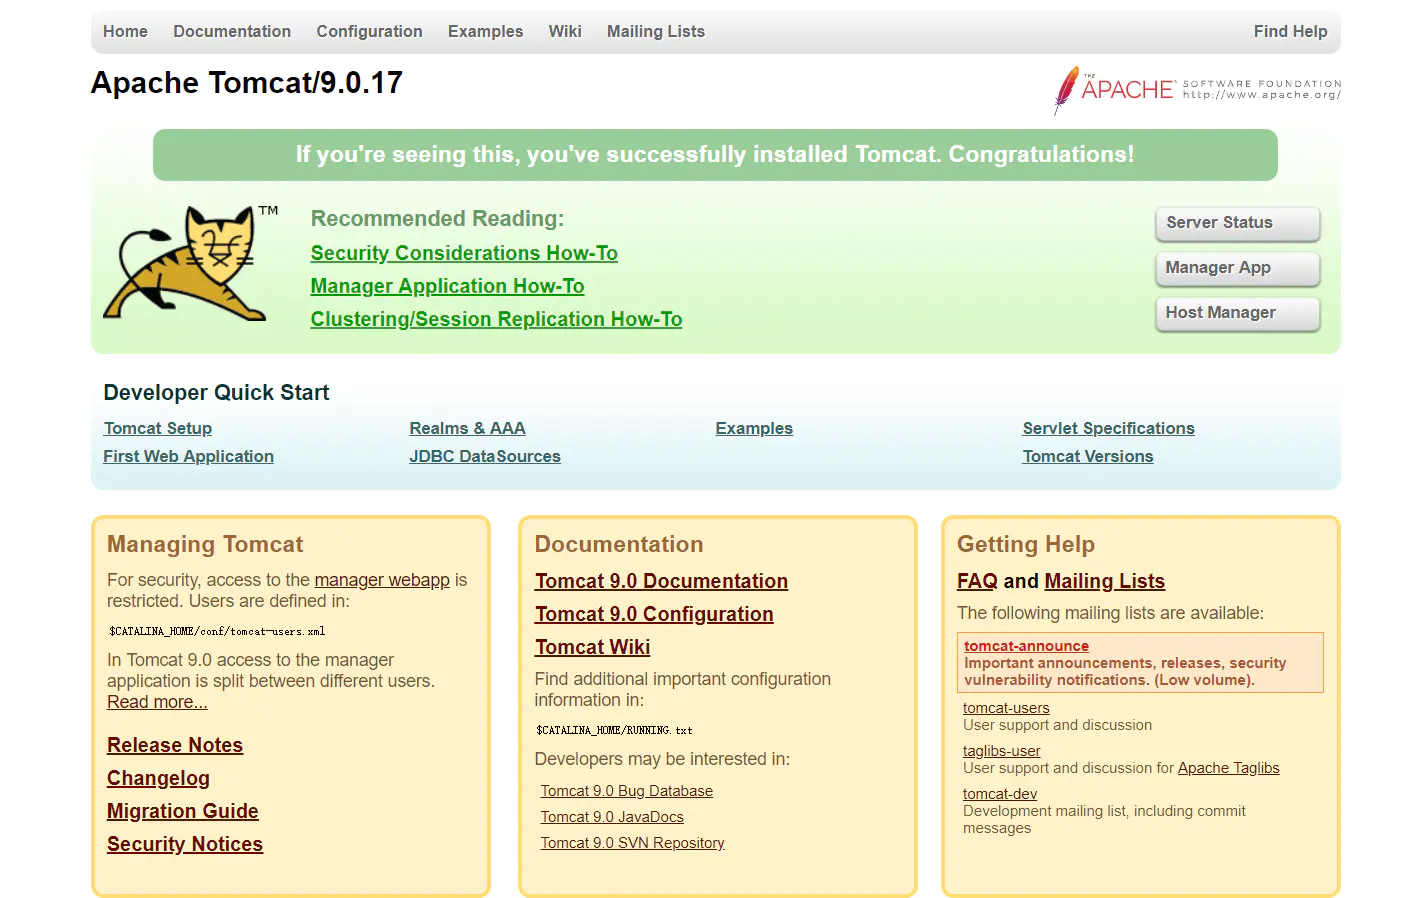1408x898 pixels.
Task: Click the Recommended Reading heading
Action: (x=437, y=219)
